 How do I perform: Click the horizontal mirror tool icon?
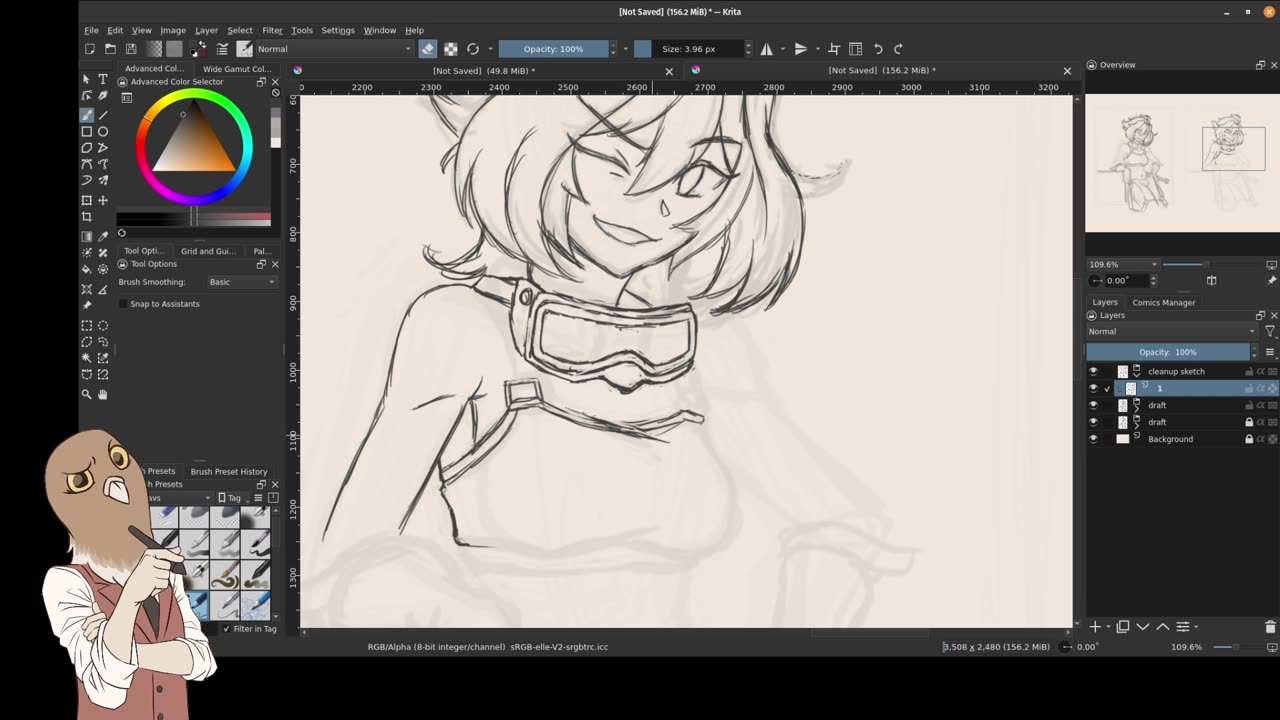(766, 49)
